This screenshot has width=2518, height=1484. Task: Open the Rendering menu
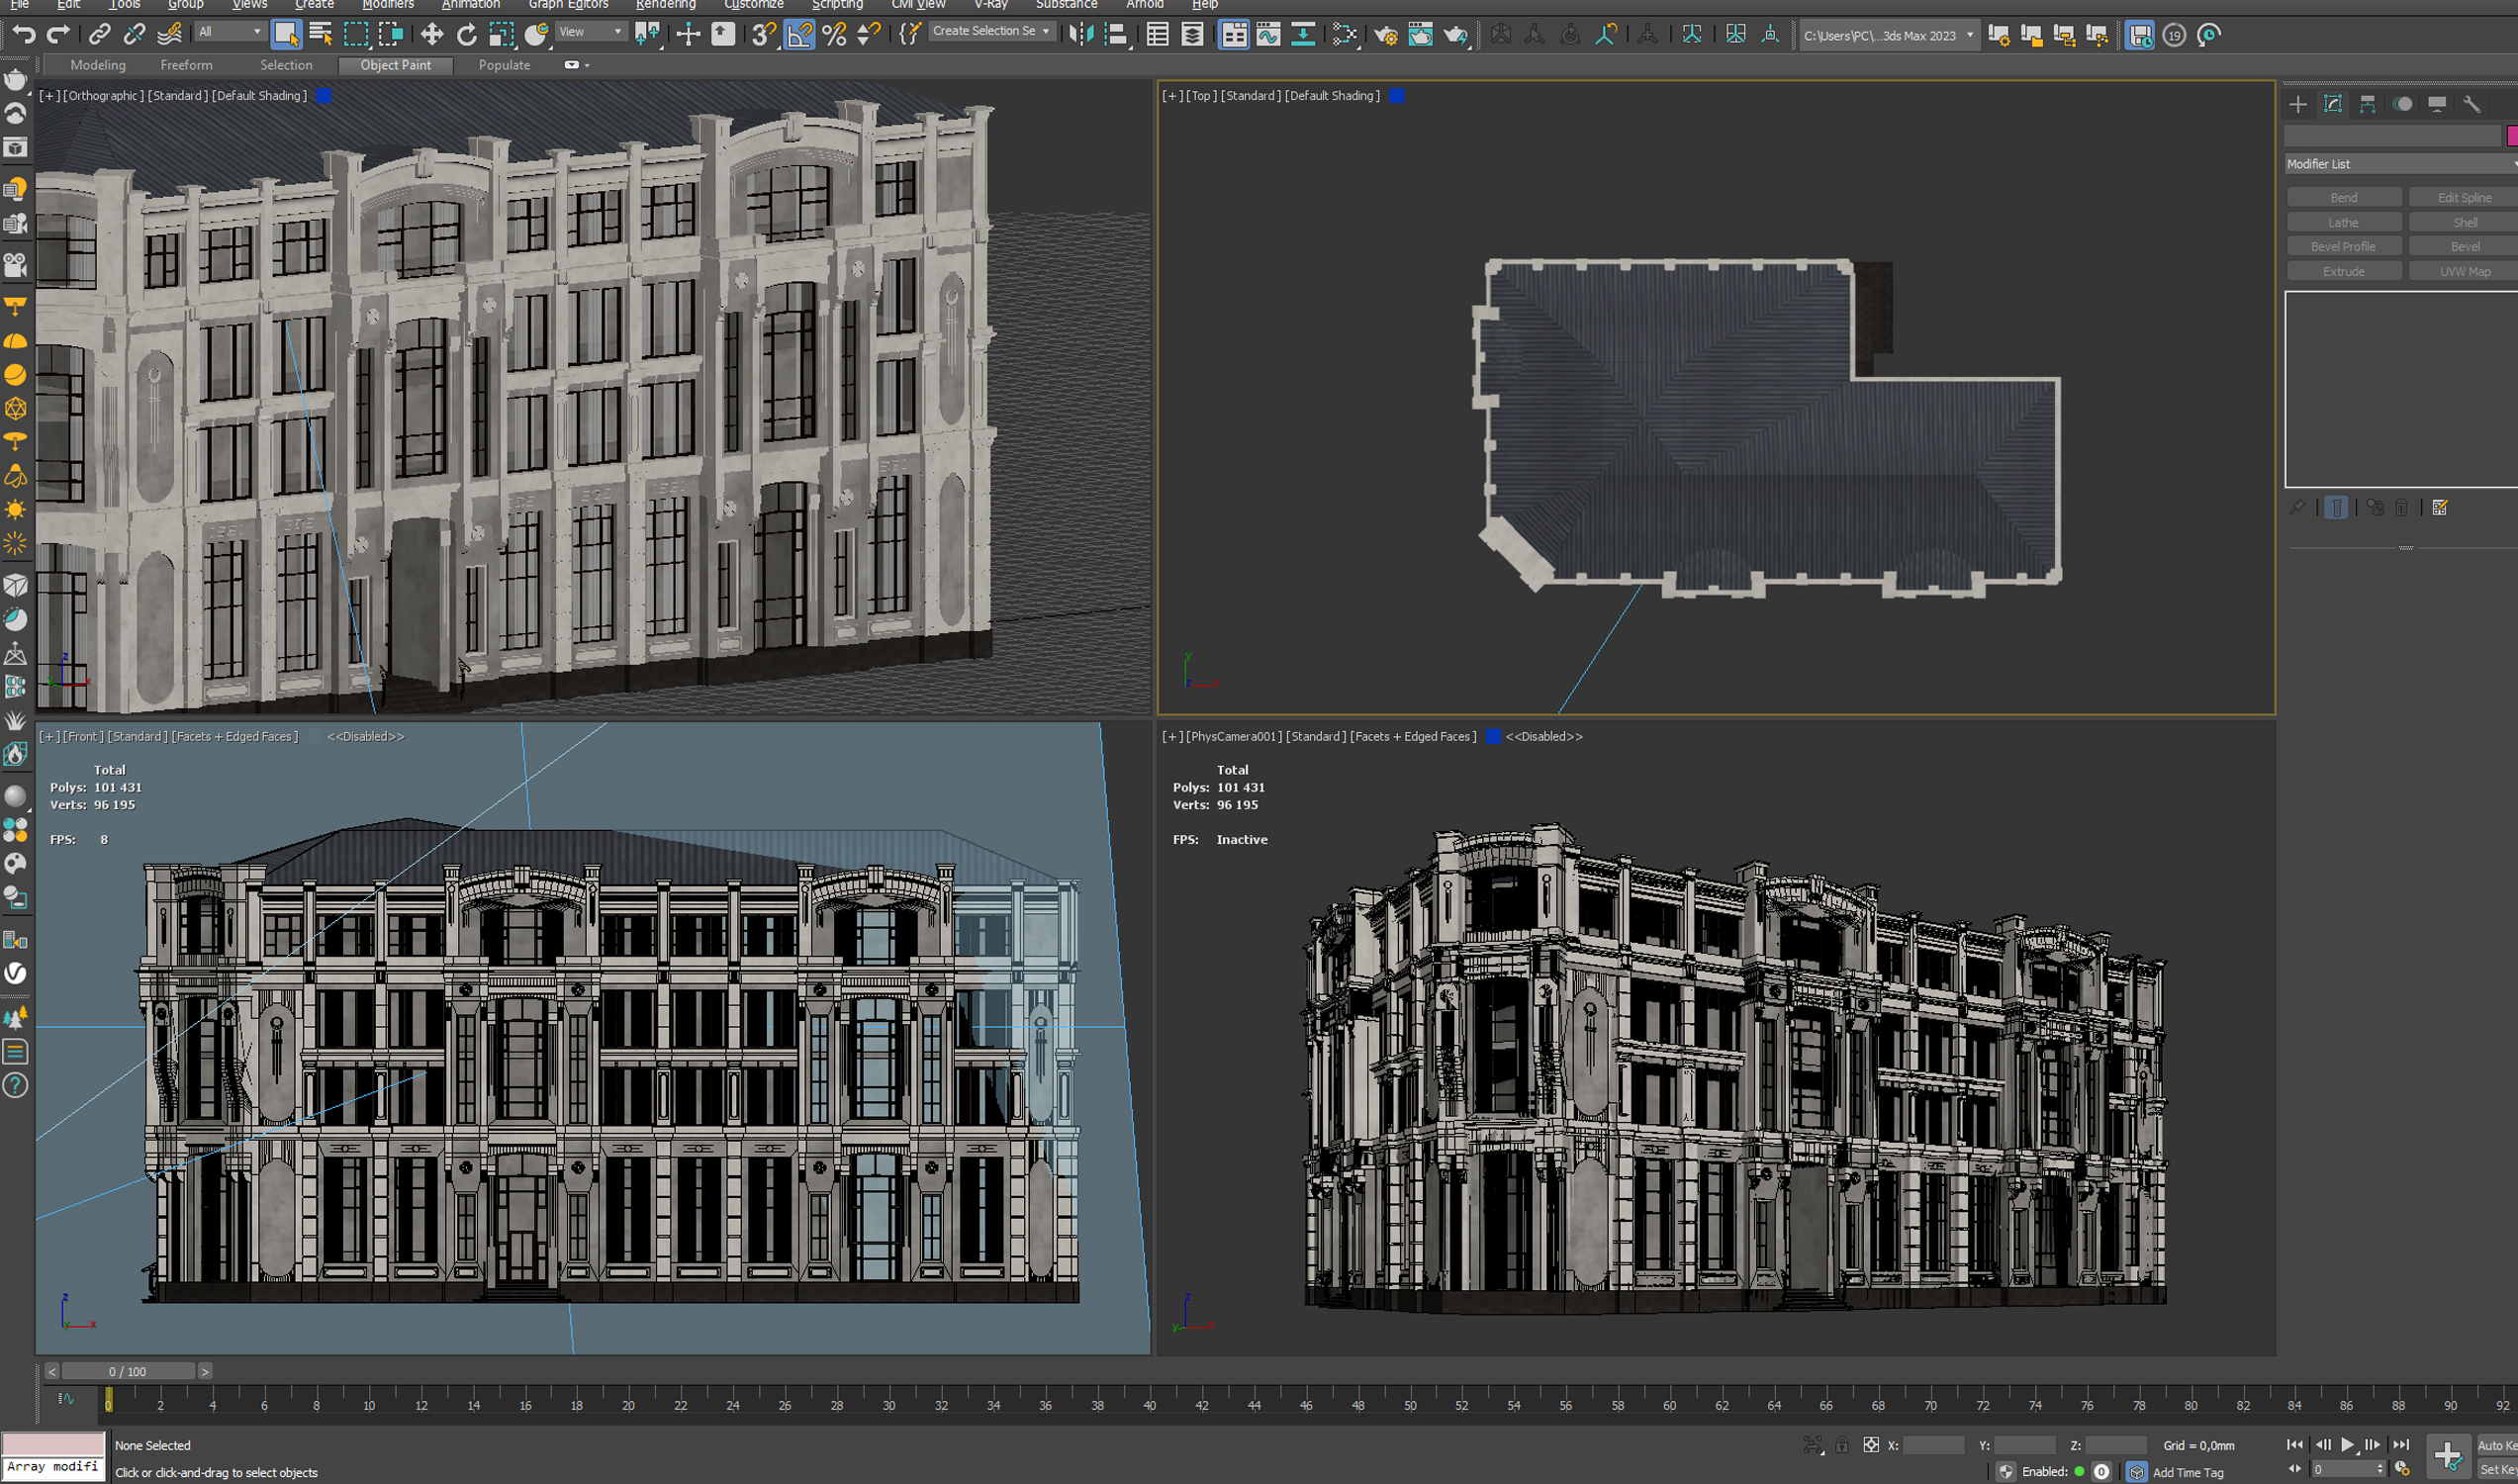click(x=665, y=4)
